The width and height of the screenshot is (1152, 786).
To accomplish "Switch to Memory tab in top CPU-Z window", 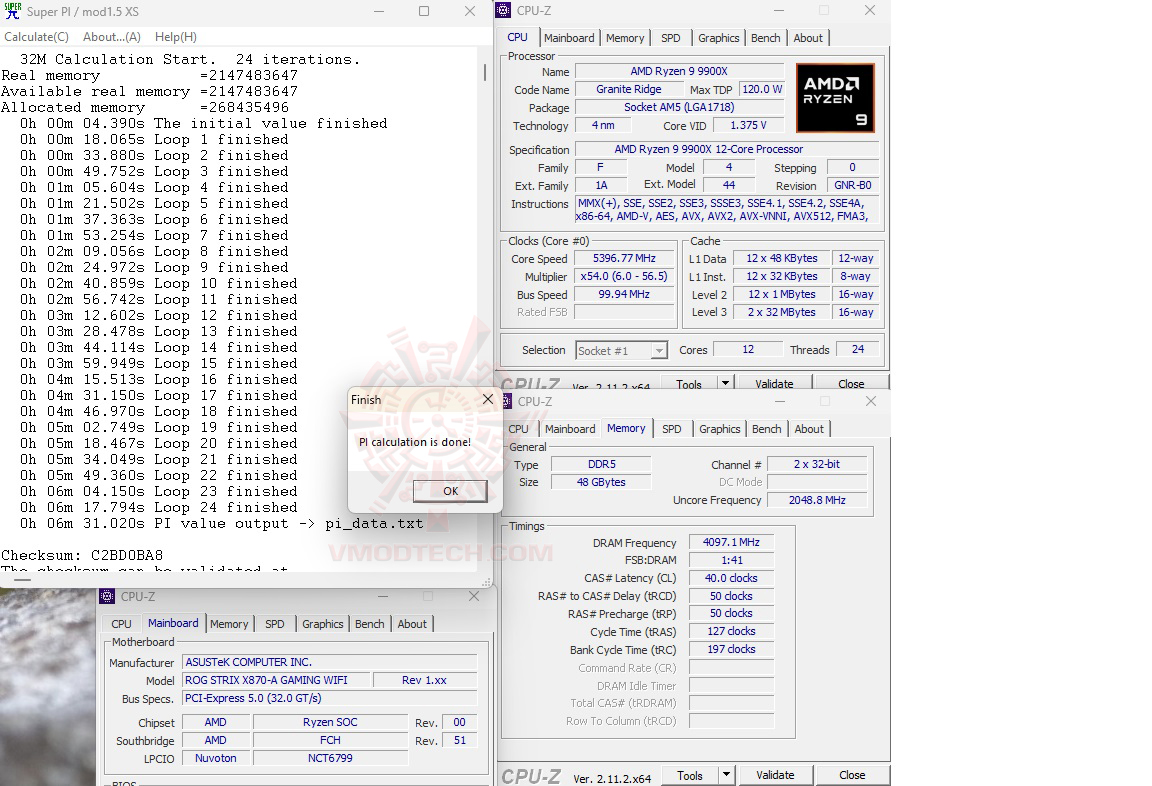I will click(x=624, y=38).
